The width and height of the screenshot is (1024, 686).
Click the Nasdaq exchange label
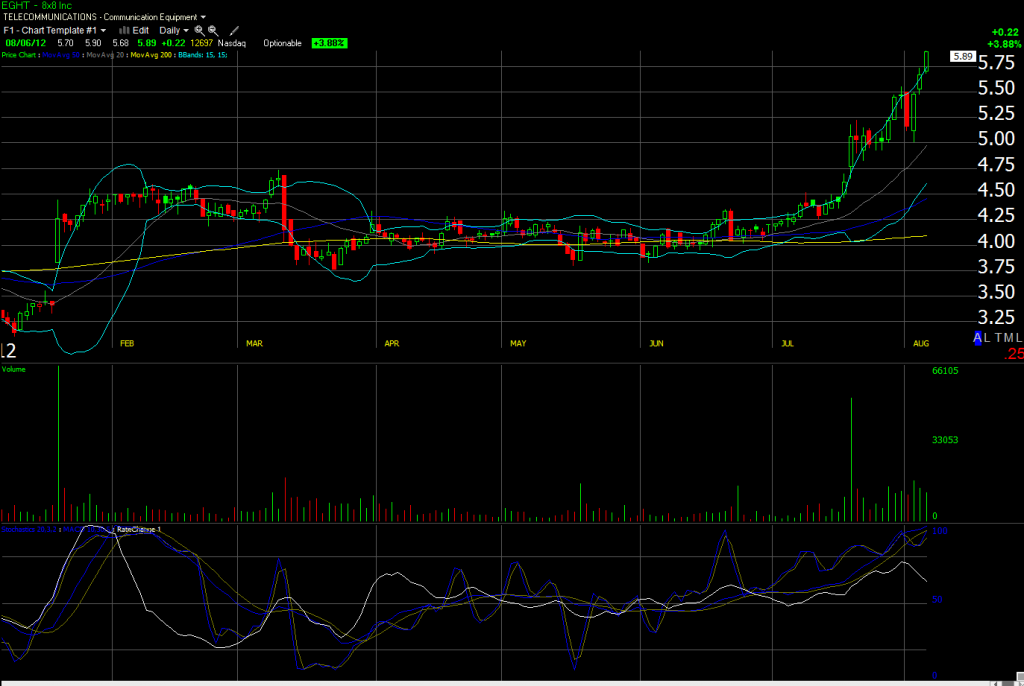232,43
